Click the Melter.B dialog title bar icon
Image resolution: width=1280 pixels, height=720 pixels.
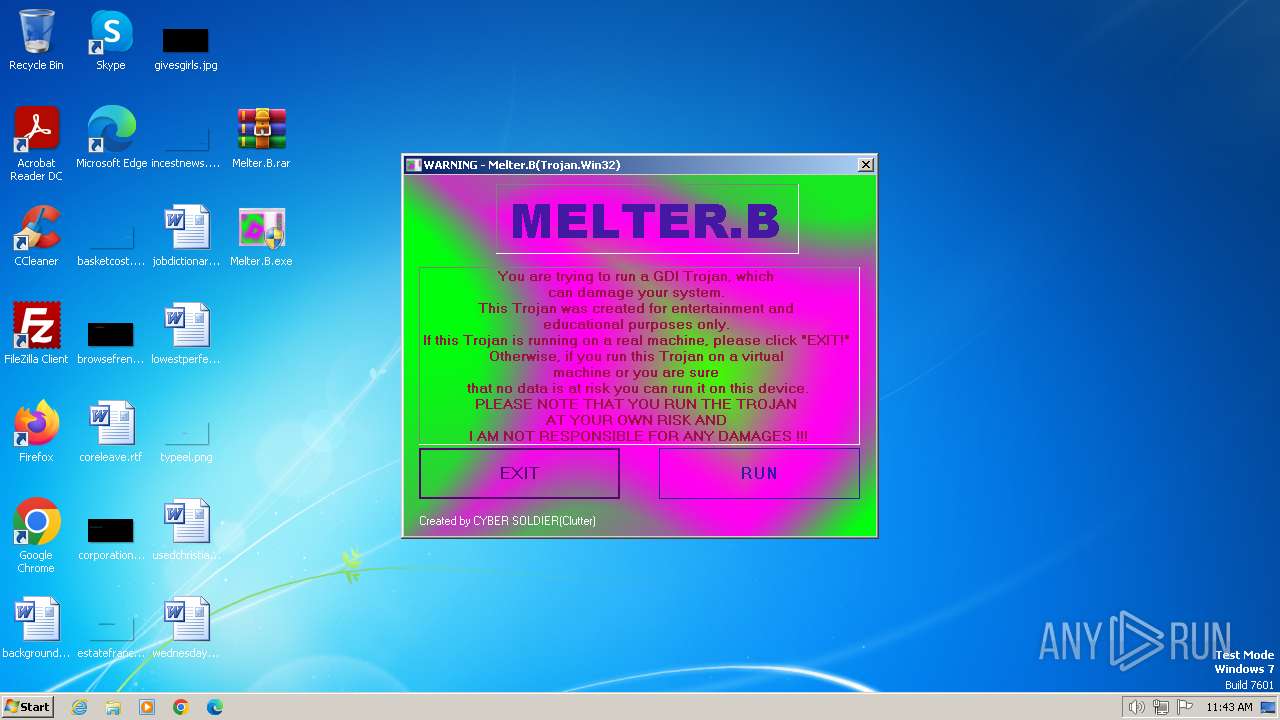pos(413,165)
